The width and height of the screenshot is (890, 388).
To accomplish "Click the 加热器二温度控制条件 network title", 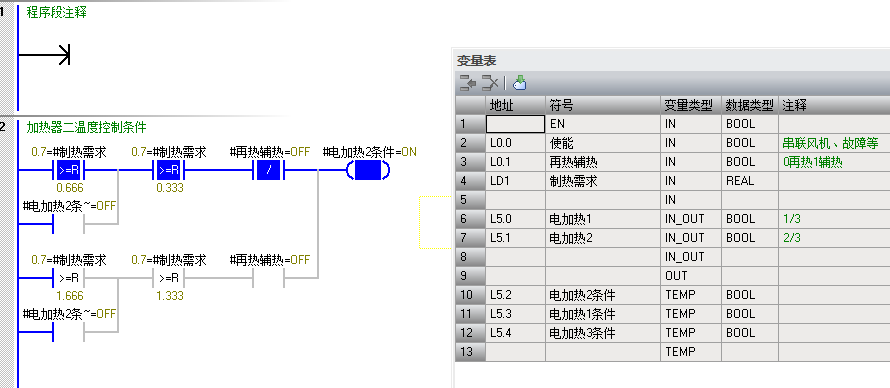I will coord(86,128).
